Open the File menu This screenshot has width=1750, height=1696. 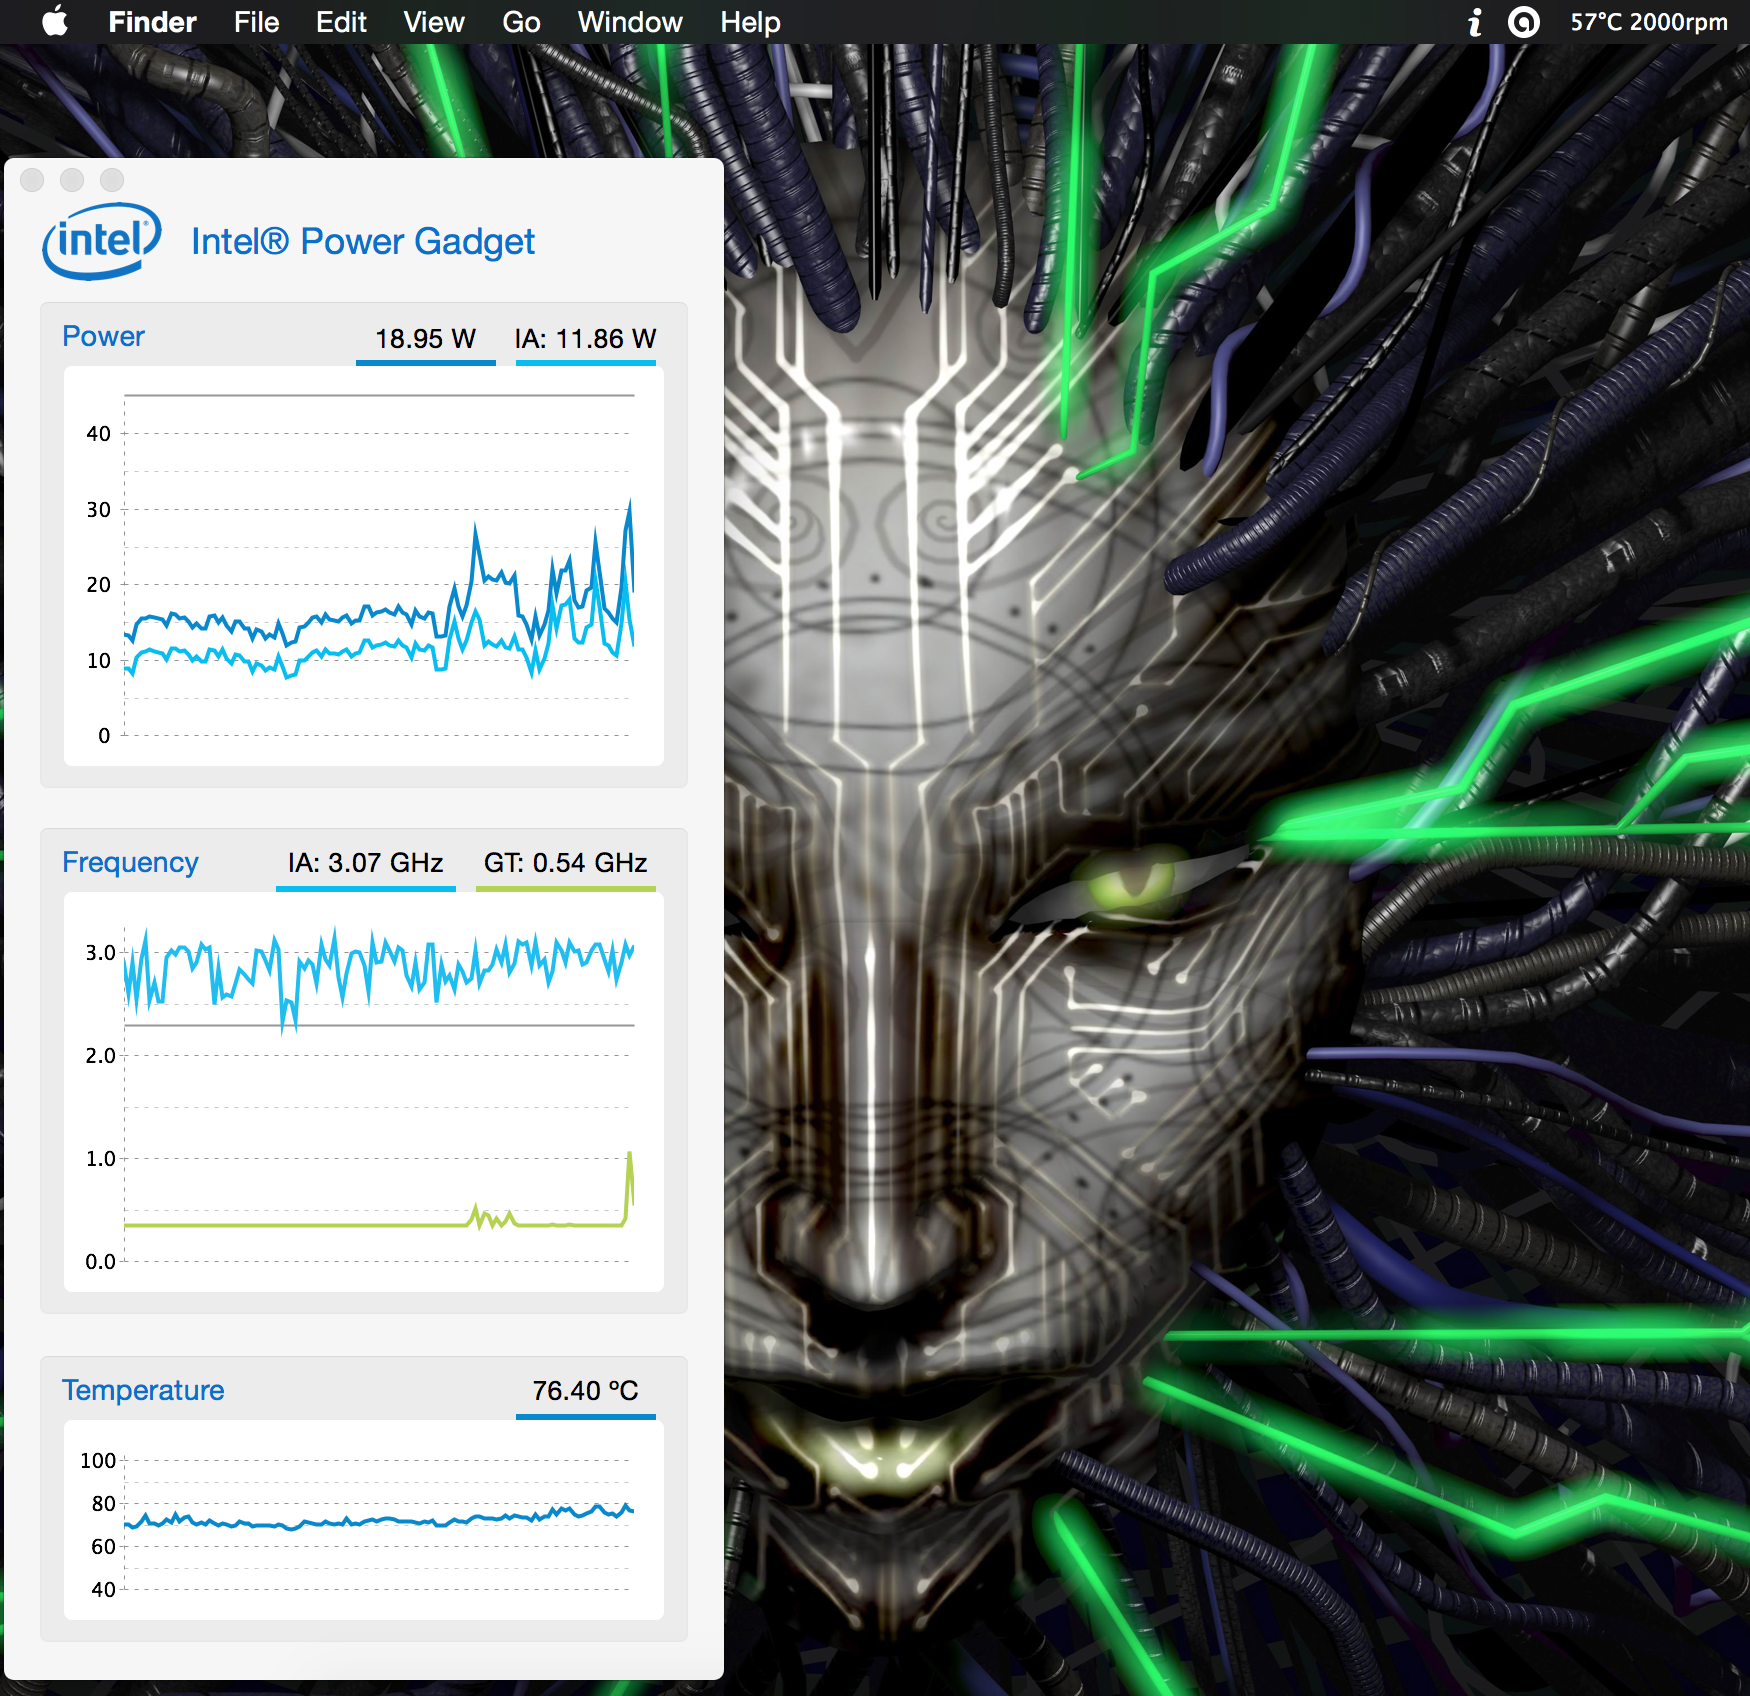click(256, 22)
